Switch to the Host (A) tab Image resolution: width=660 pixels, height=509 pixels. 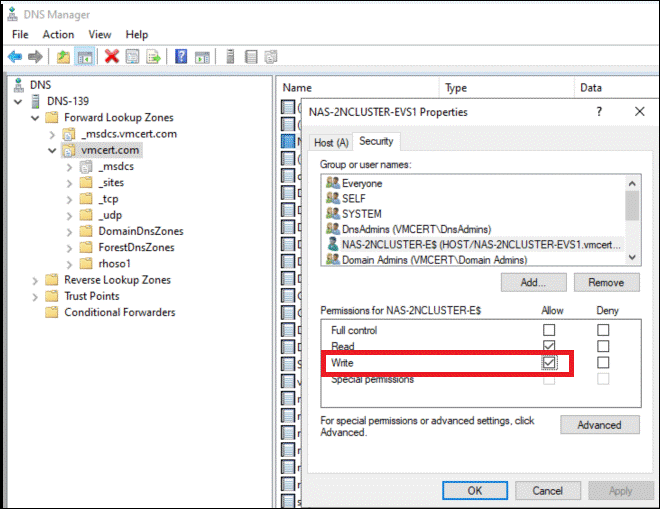point(331,143)
